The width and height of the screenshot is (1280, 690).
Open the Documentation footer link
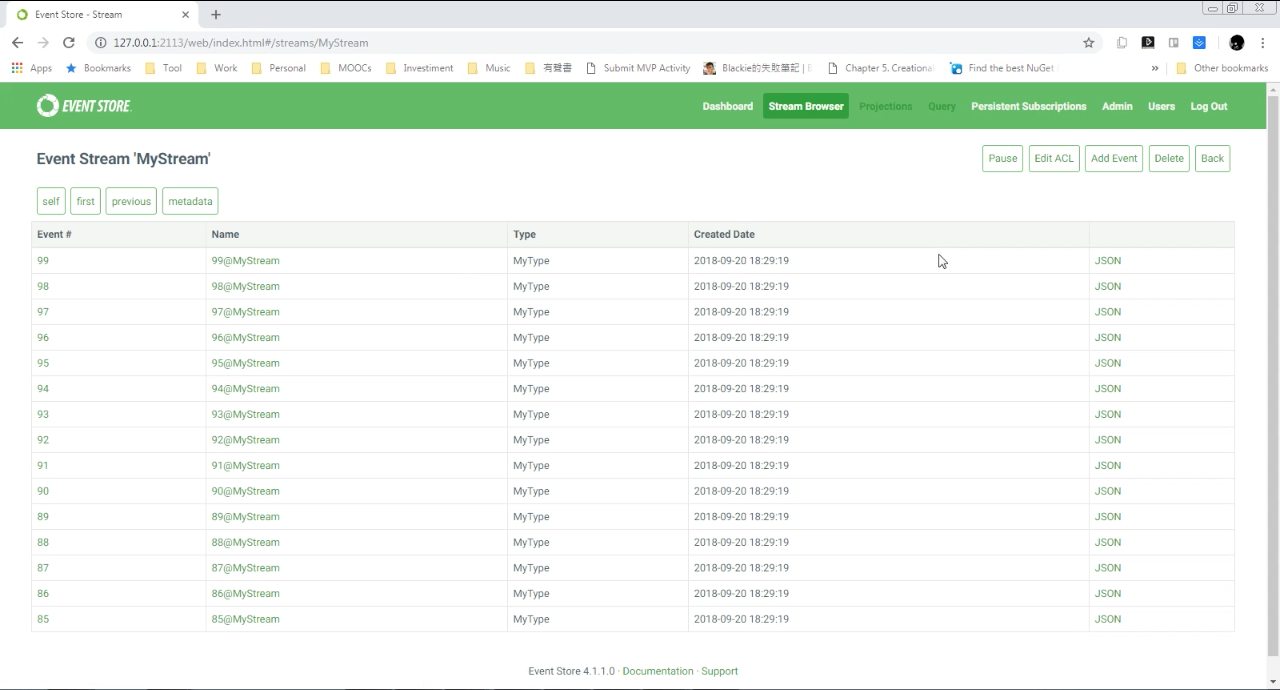(658, 671)
